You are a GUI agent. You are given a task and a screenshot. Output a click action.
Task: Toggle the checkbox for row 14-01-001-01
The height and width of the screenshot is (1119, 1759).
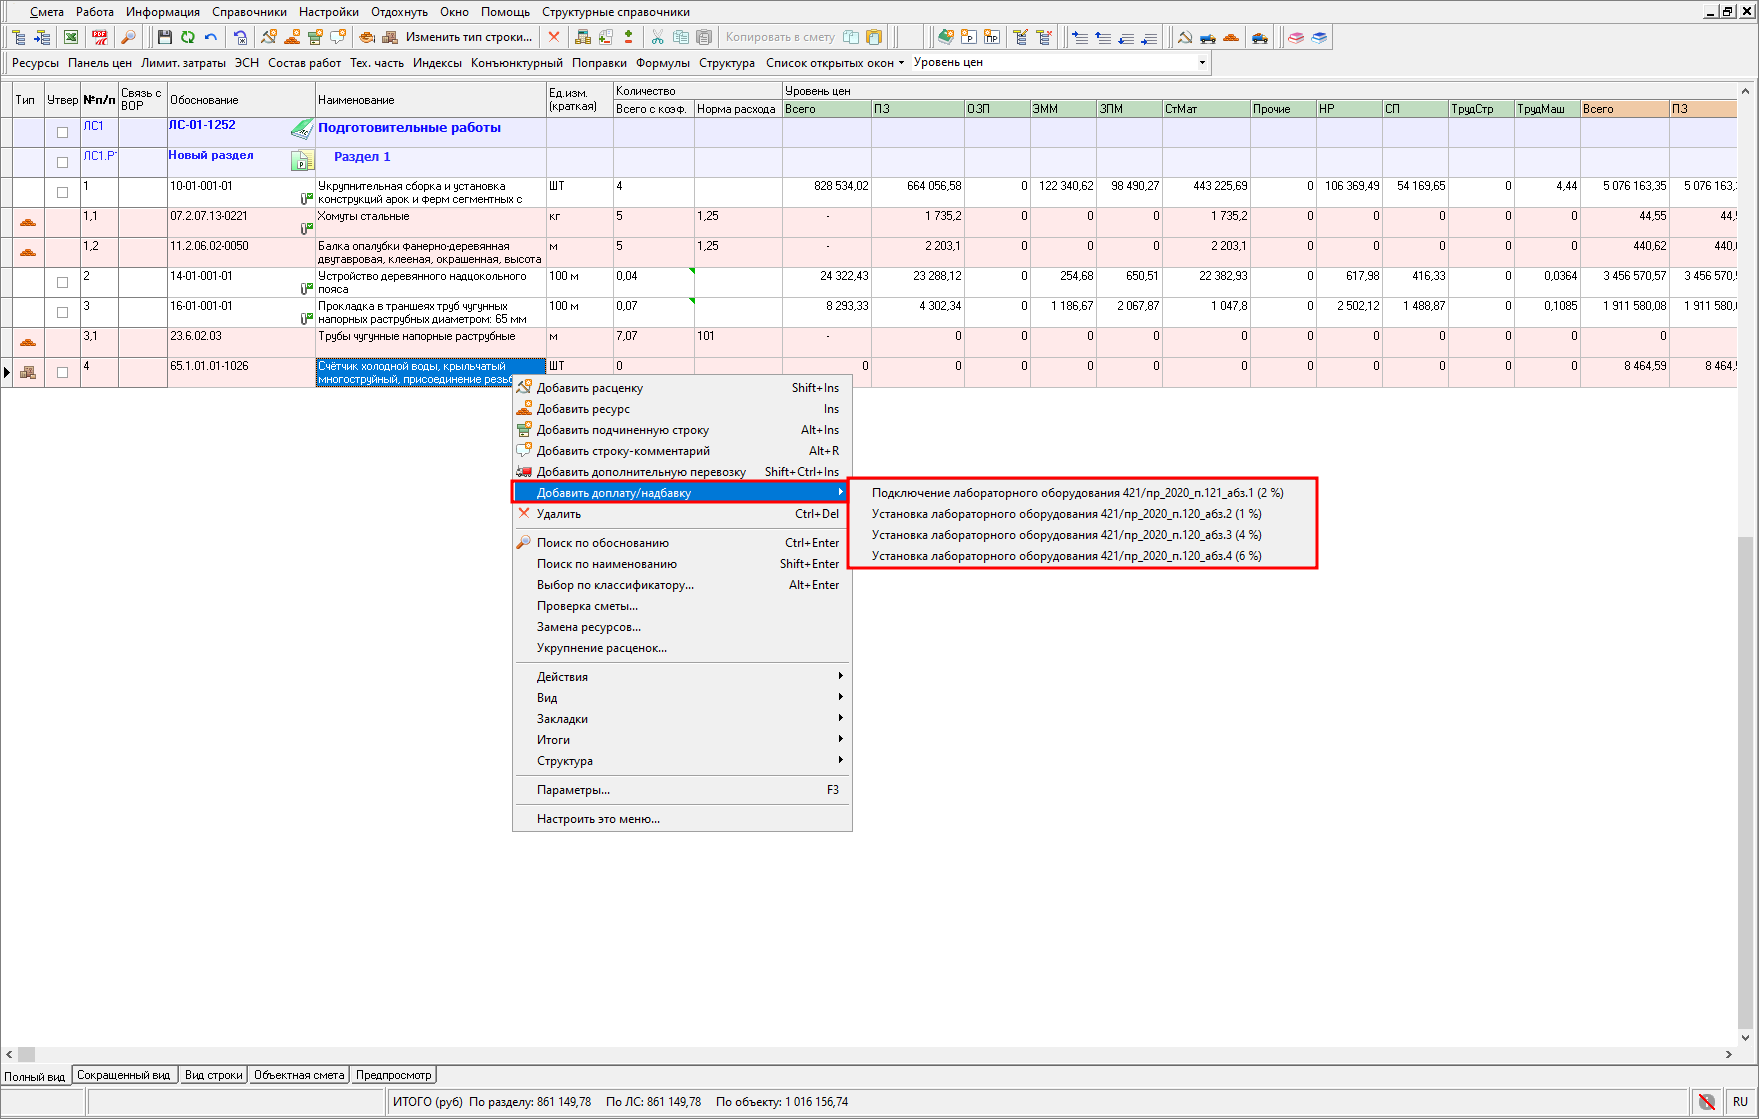tap(62, 282)
